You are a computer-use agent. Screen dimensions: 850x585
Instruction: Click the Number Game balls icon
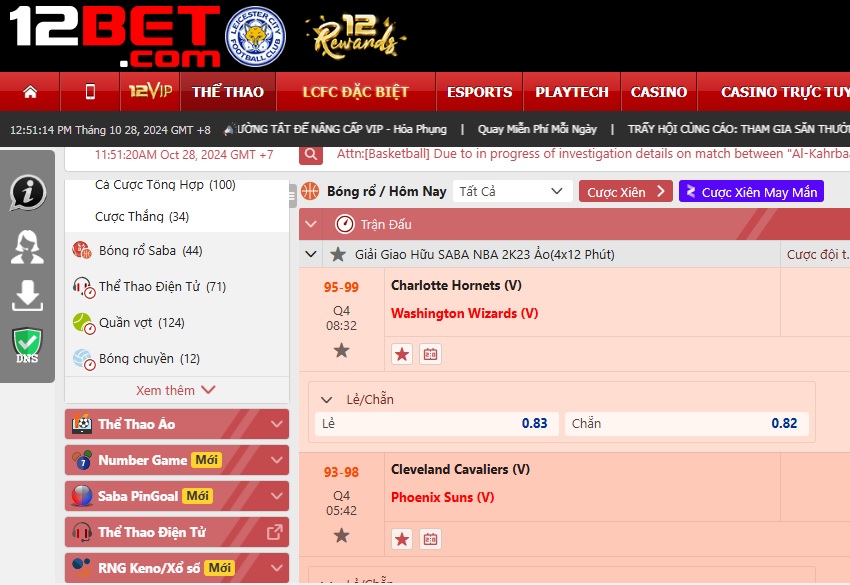pyautogui.click(x=82, y=460)
